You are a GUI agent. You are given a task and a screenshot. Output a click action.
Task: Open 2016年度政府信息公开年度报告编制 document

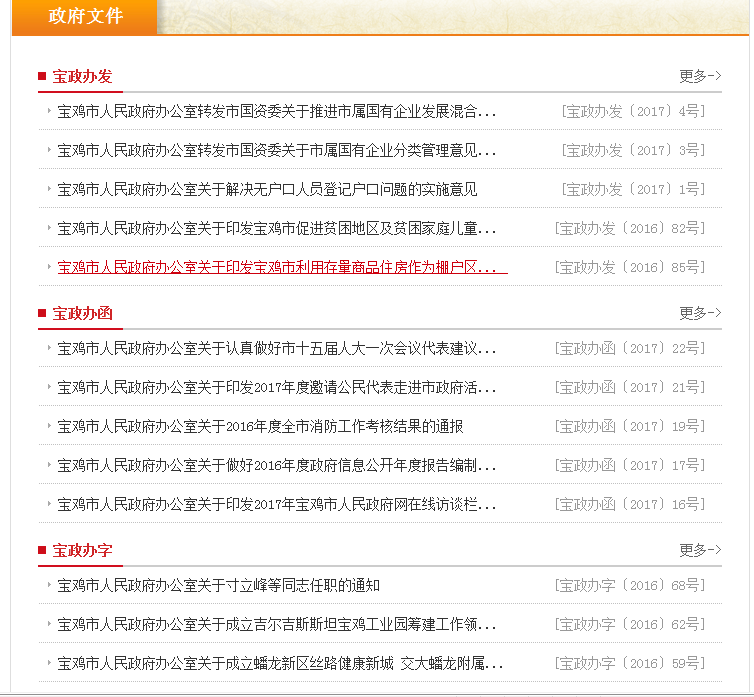(x=276, y=465)
